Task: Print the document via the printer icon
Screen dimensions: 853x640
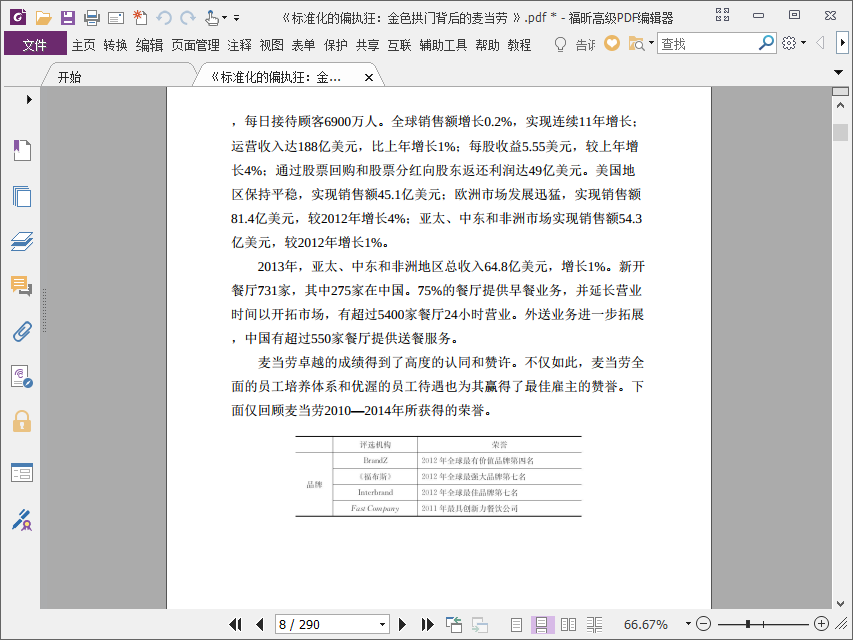Action: click(x=91, y=18)
